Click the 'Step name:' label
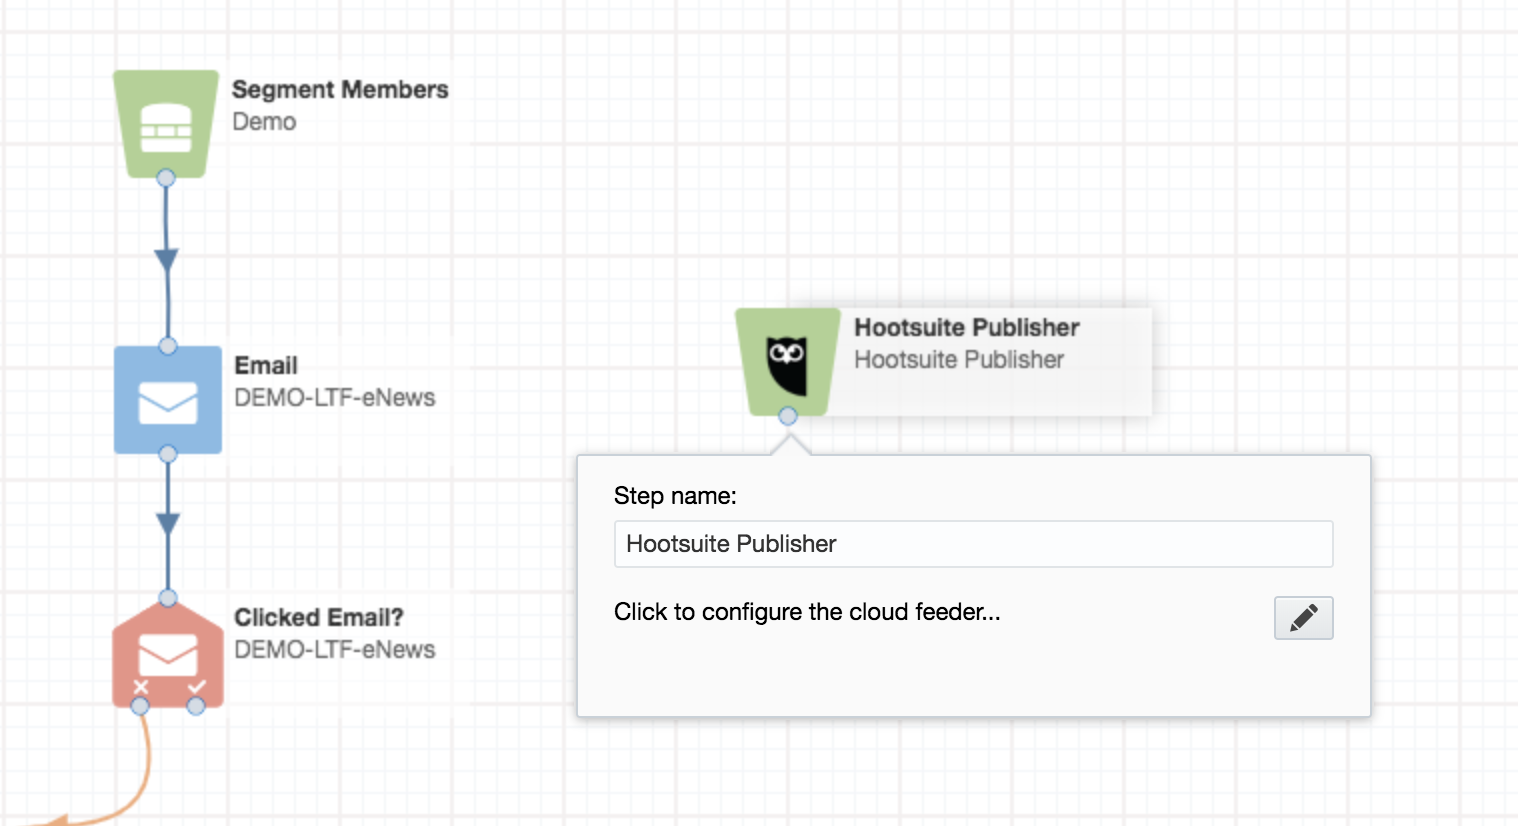Image resolution: width=1518 pixels, height=826 pixels. click(675, 496)
